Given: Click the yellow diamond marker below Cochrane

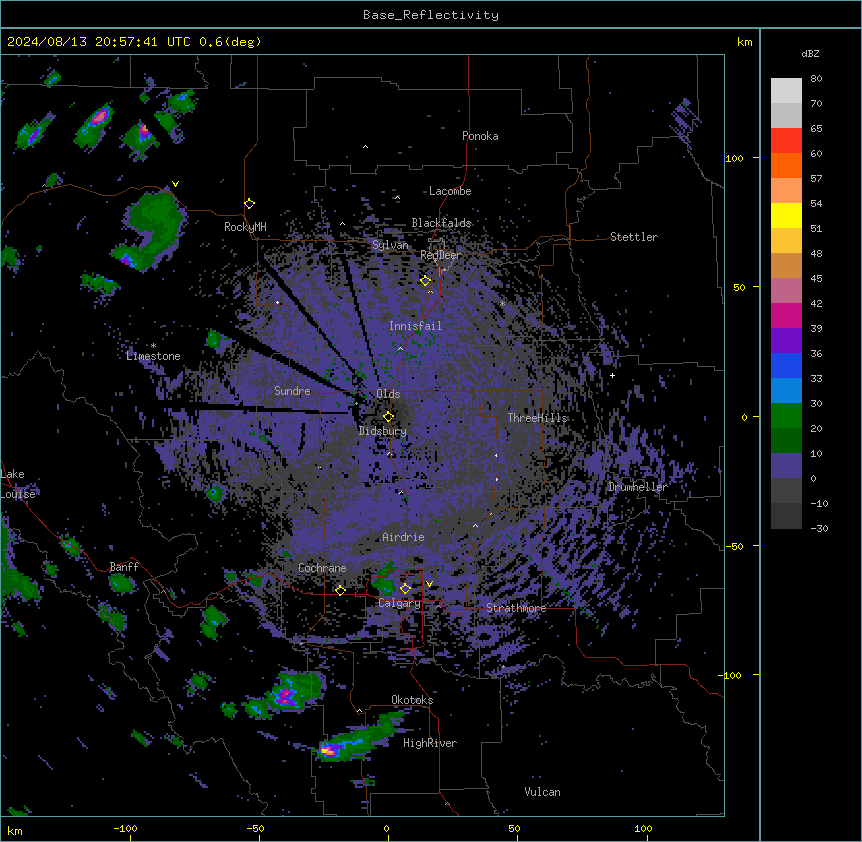Looking at the screenshot, I should click(x=340, y=590).
